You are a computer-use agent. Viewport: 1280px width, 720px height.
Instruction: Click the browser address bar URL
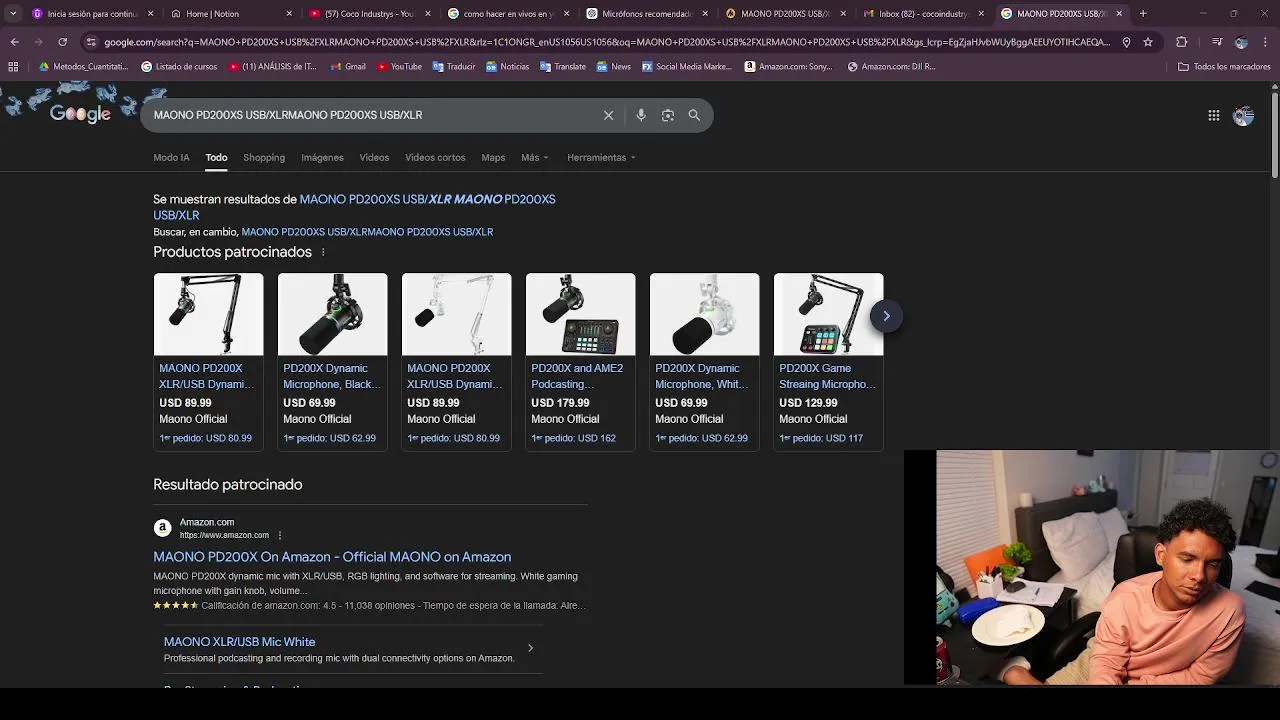point(606,42)
